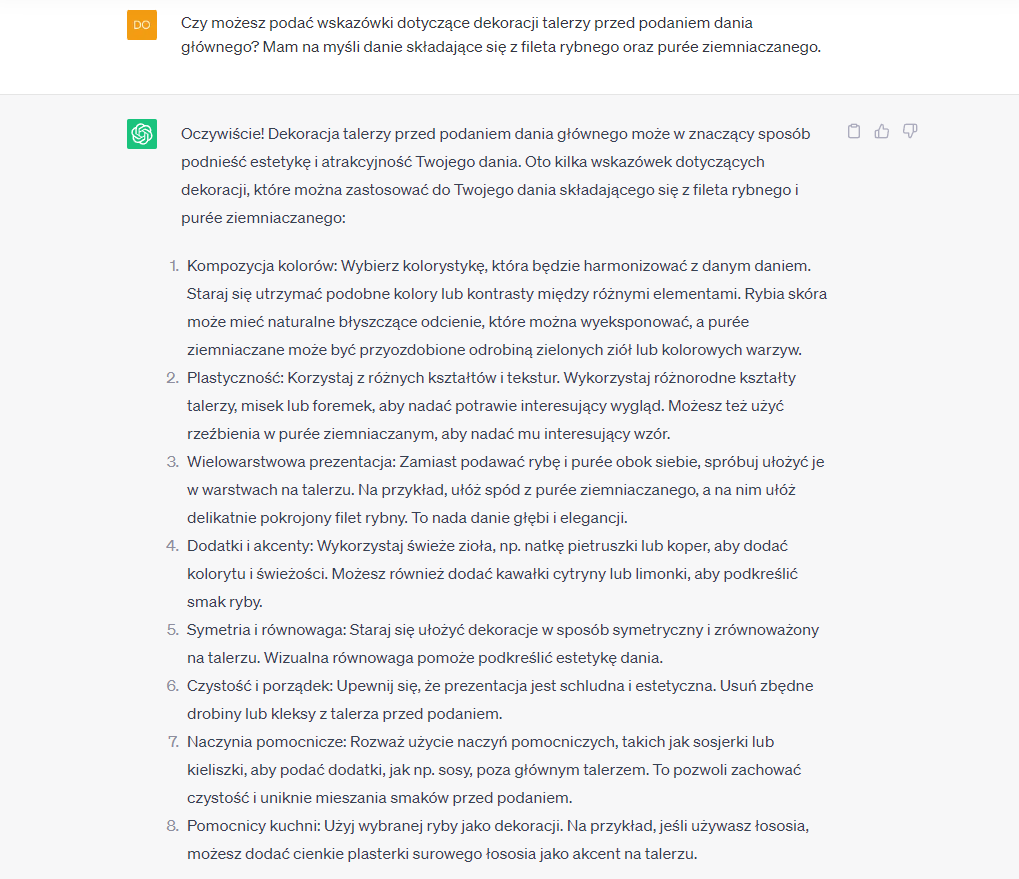Image resolution: width=1019 pixels, height=879 pixels.
Task: Copy the response with the clipboard icon
Action: click(854, 131)
